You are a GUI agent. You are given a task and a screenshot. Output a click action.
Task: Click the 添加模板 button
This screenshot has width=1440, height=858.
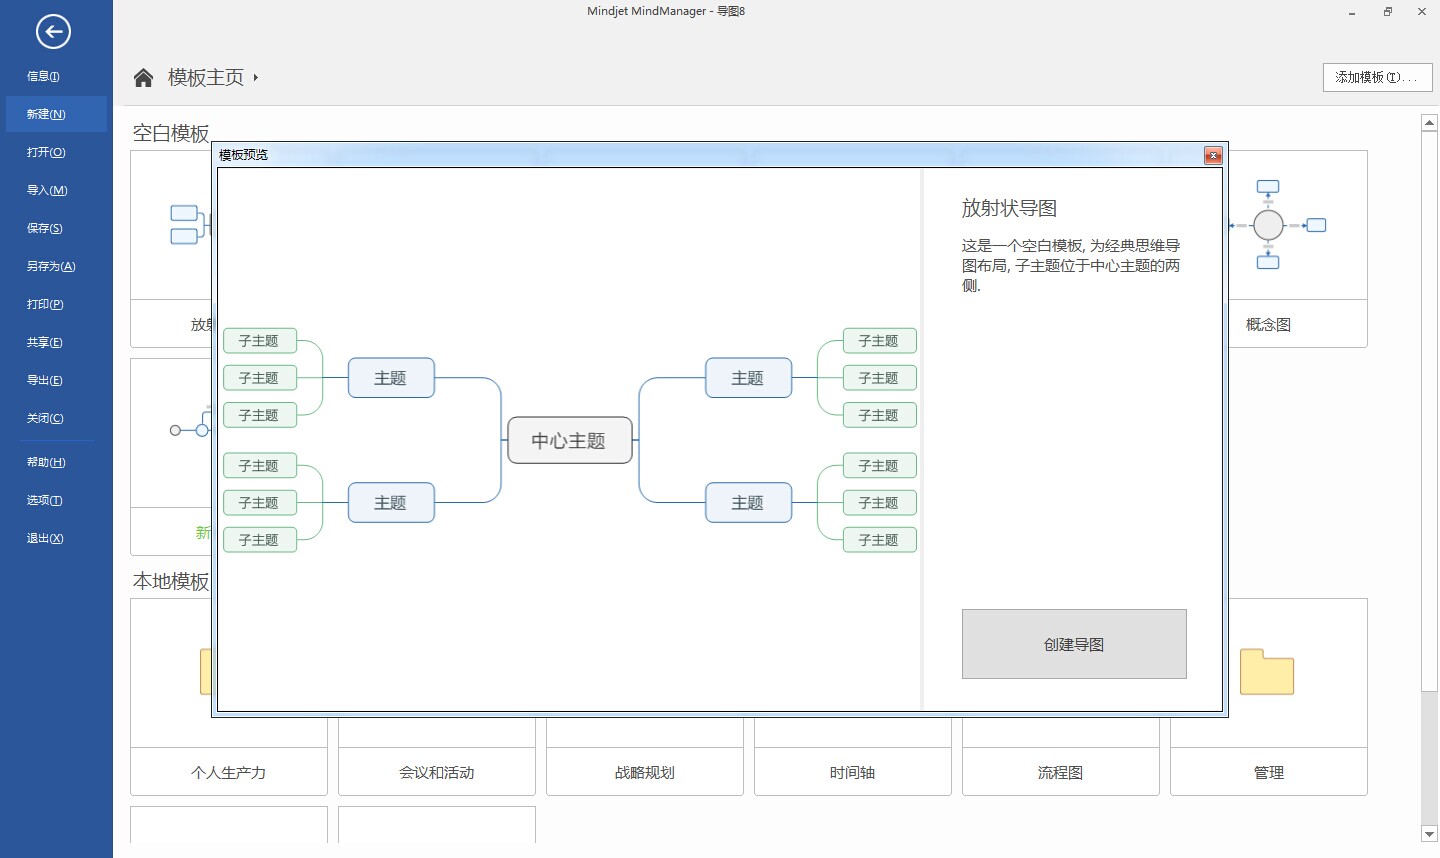click(1377, 77)
